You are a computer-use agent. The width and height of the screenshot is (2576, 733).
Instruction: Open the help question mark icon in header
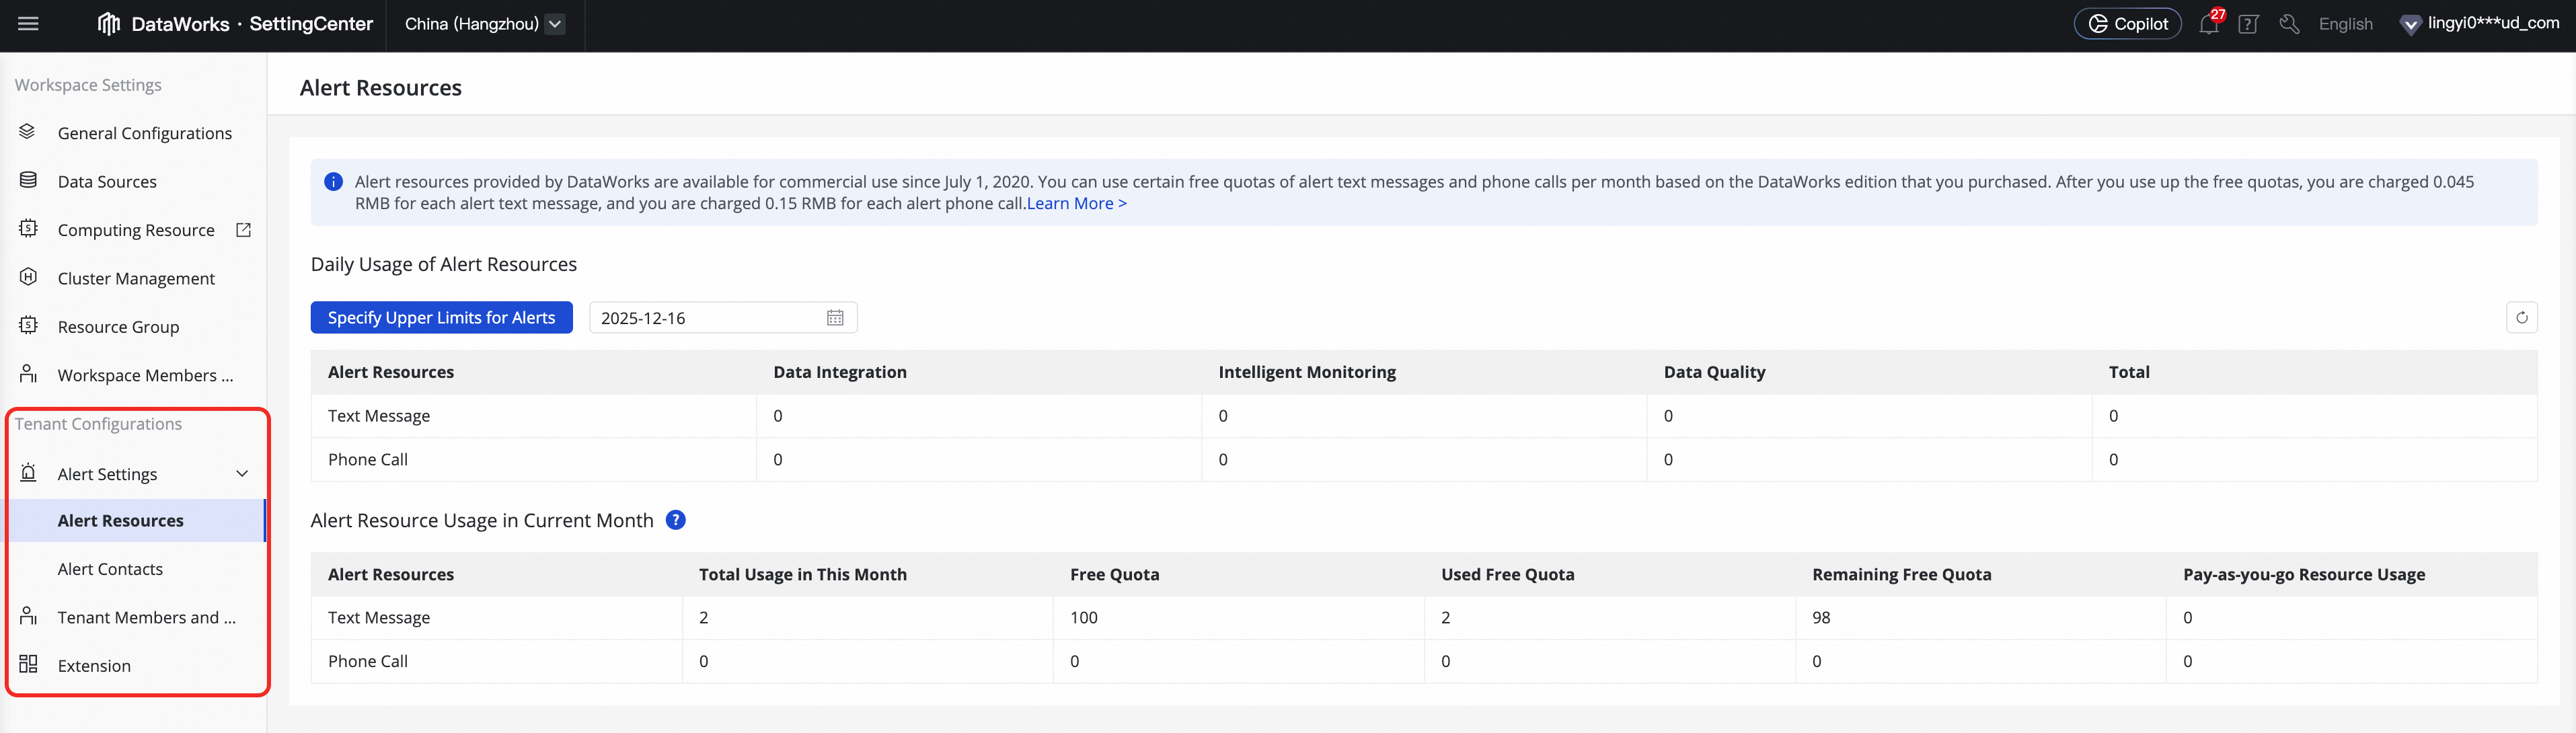pos(2248,25)
